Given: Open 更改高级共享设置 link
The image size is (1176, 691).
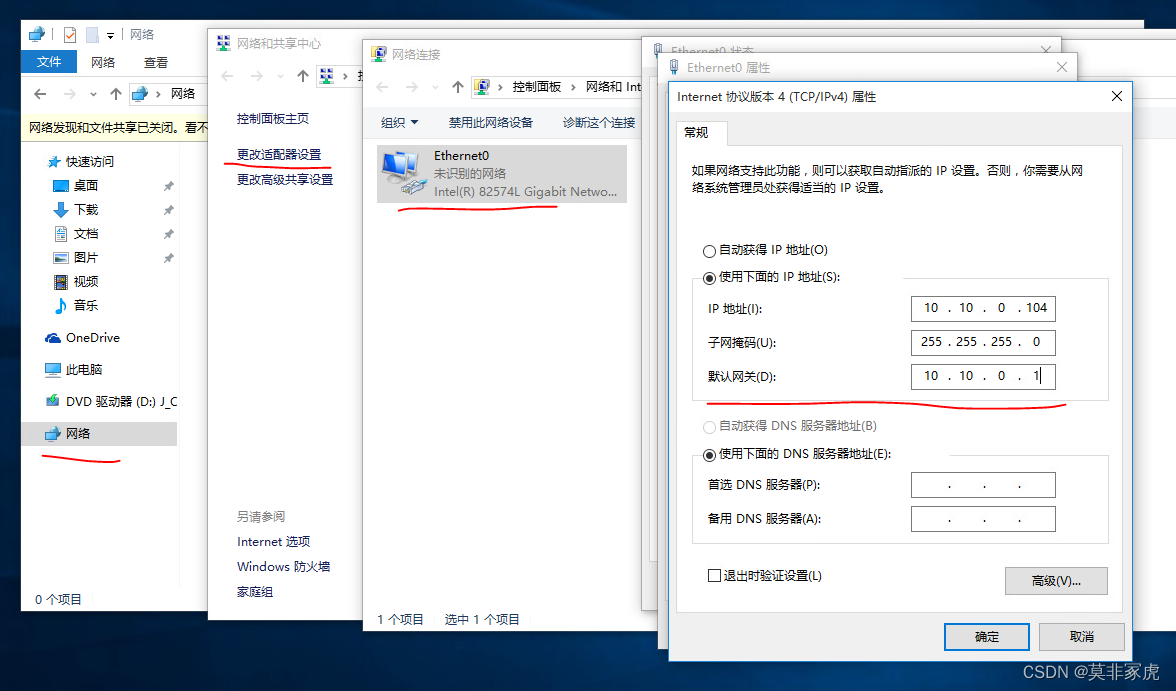Looking at the screenshot, I should coord(285,179).
